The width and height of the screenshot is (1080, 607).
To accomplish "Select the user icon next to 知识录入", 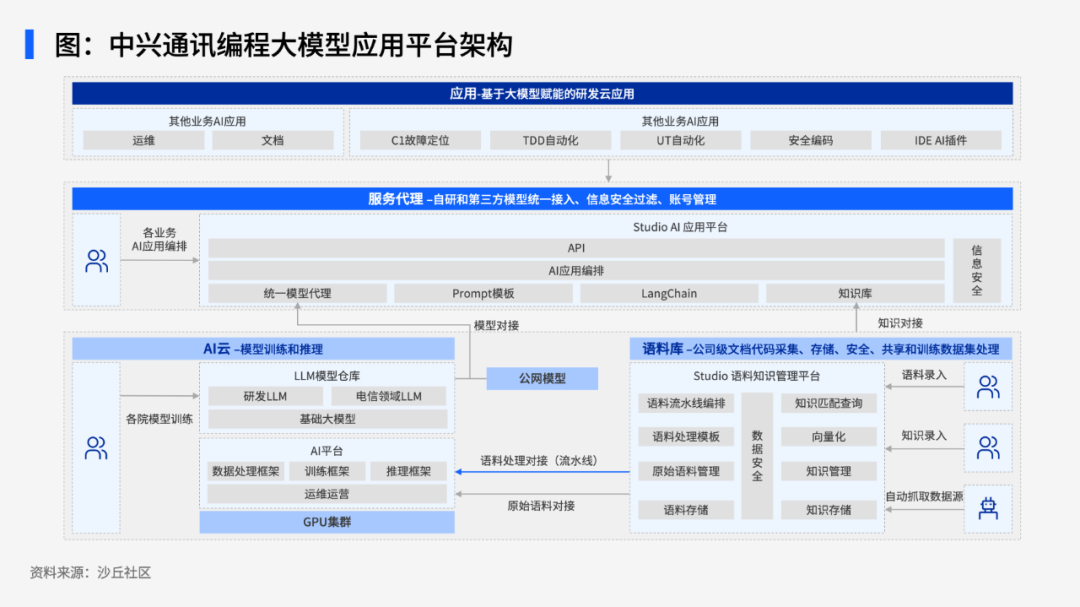I will point(988,447).
